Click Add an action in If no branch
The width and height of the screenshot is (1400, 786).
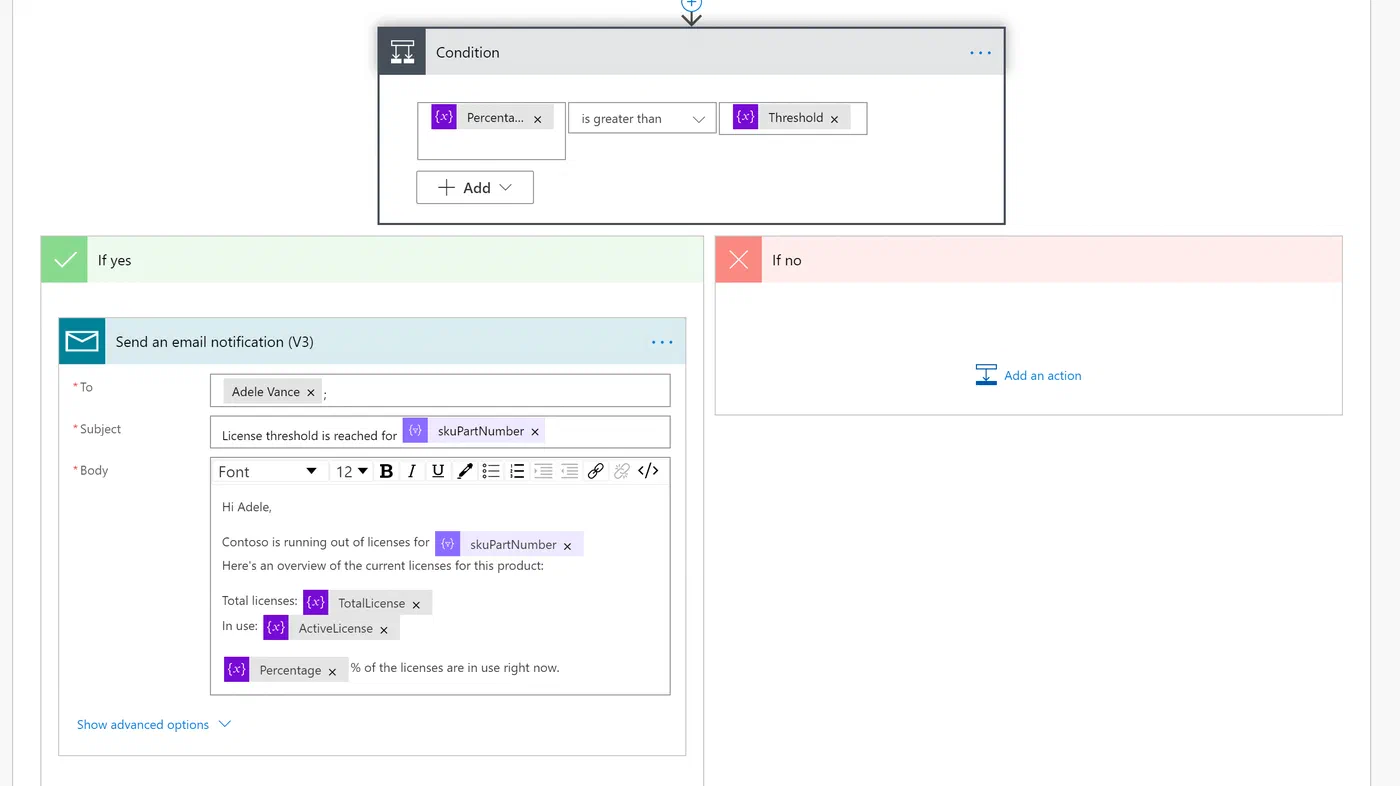(1029, 375)
